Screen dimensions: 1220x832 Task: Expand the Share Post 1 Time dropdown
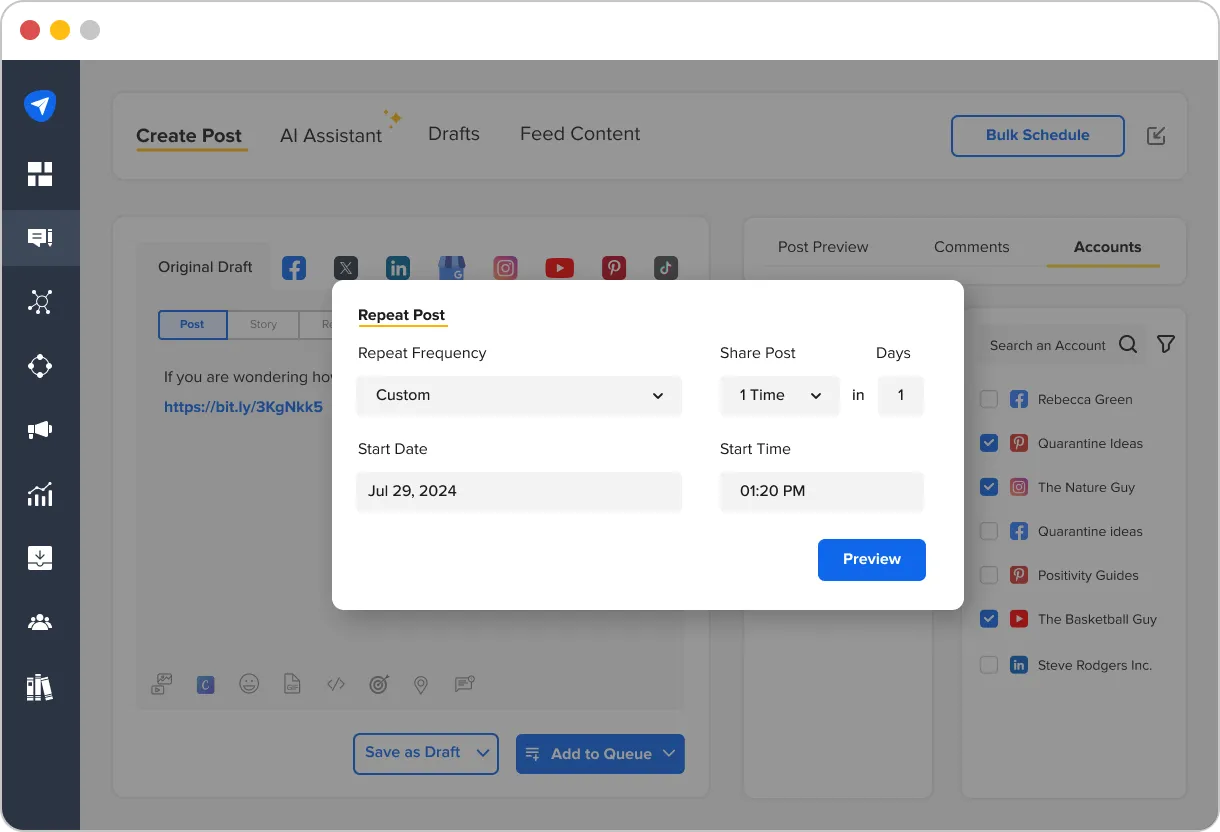click(x=779, y=395)
